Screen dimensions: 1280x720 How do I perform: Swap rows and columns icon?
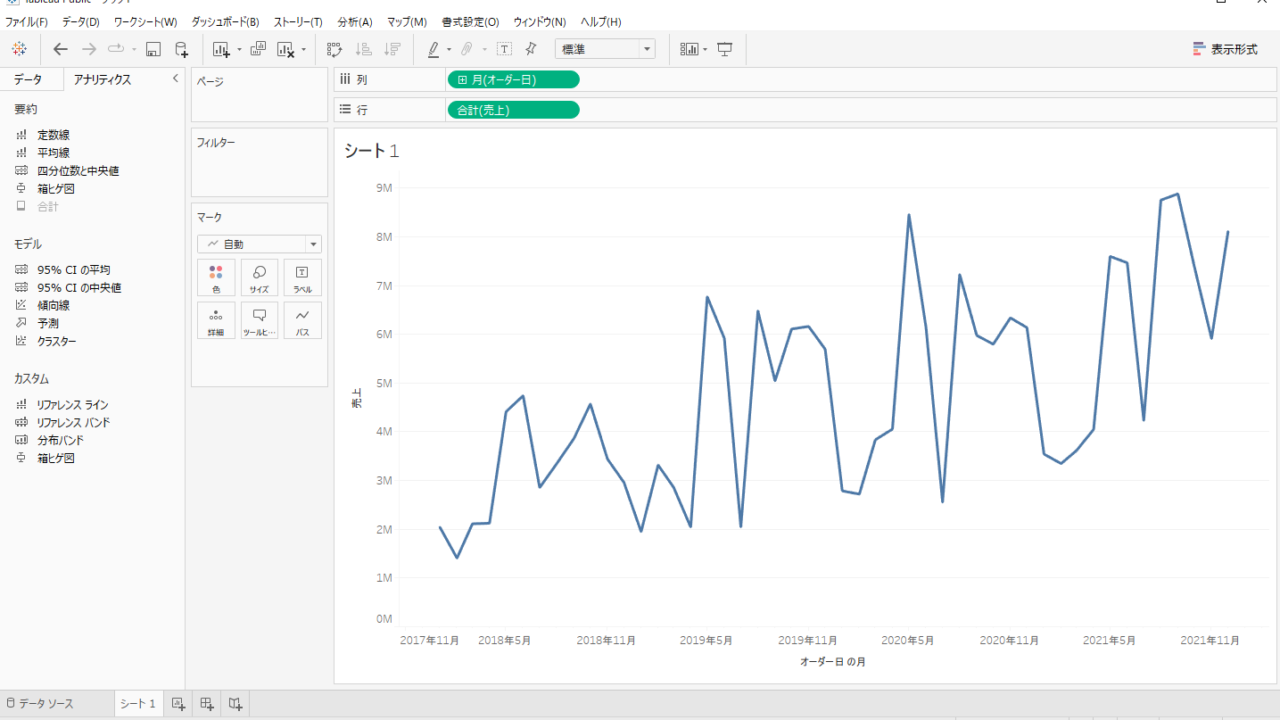click(x=335, y=49)
